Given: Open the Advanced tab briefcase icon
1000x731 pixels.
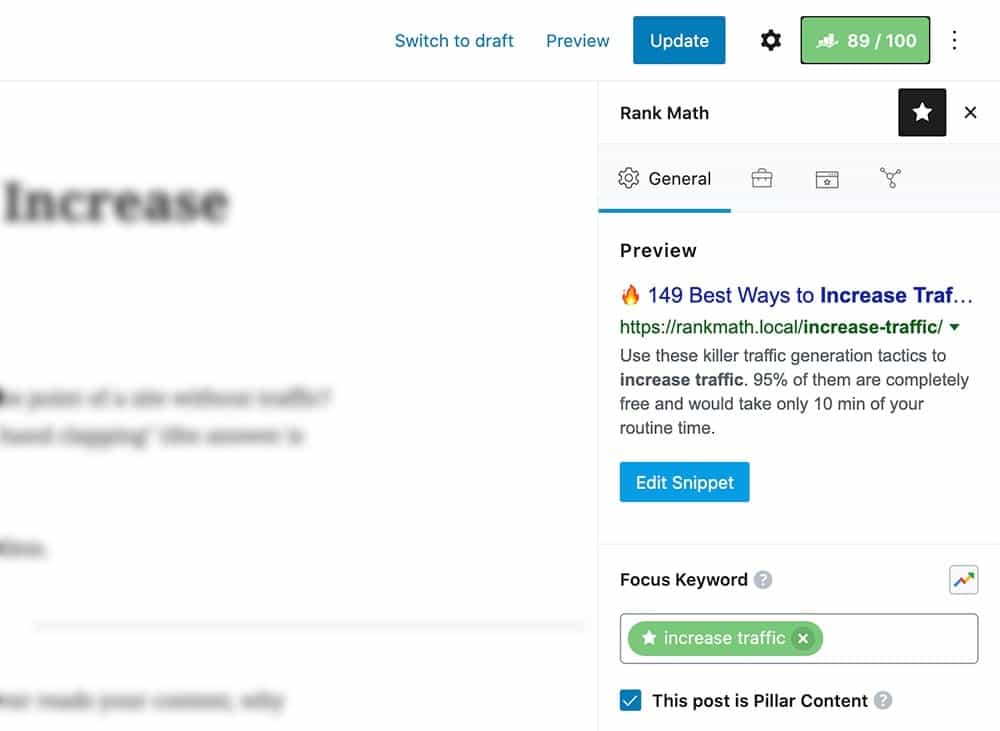Looking at the screenshot, I should click(x=762, y=179).
